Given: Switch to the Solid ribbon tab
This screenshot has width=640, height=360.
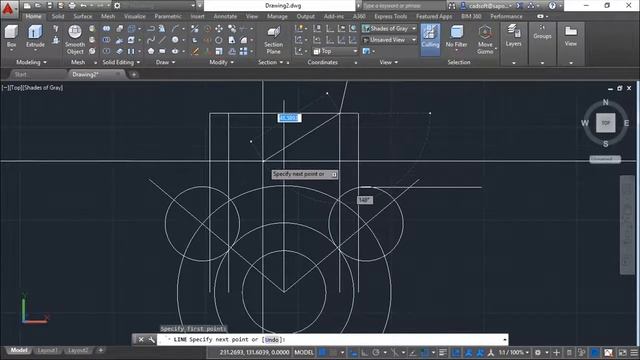Looking at the screenshot, I should (x=58, y=16).
